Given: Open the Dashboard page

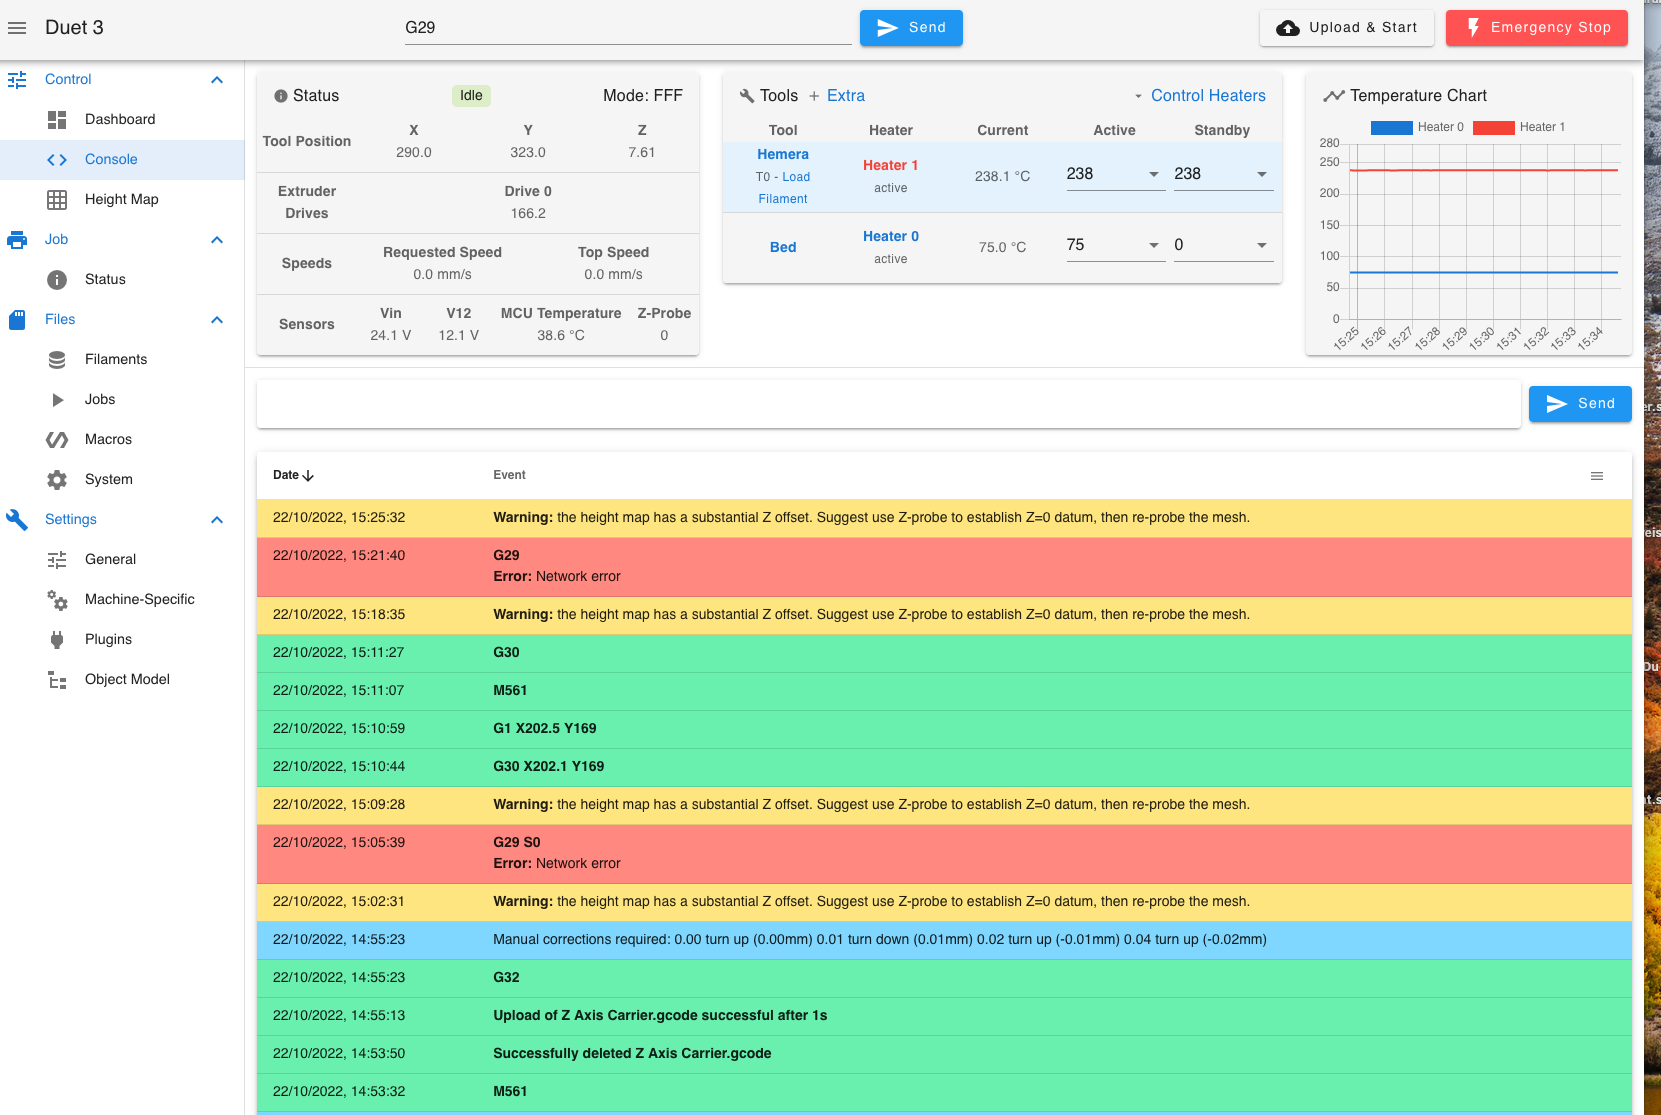Looking at the screenshot, I should pyautogui.click(x=122, y=120).
